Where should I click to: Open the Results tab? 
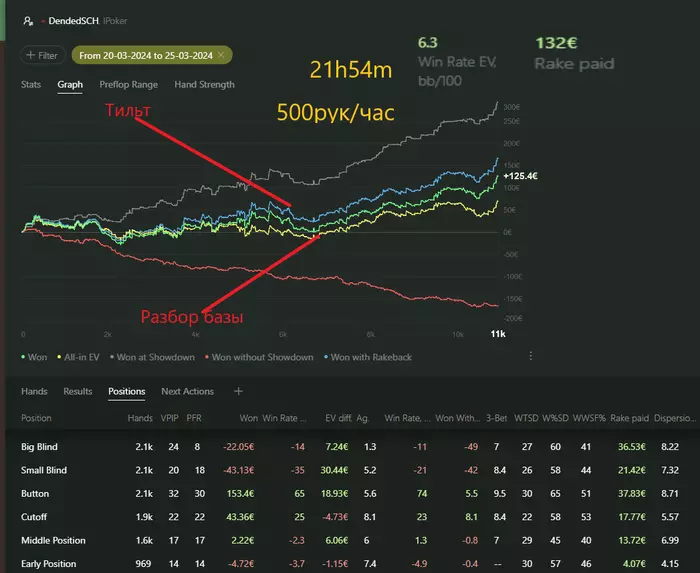78,391
